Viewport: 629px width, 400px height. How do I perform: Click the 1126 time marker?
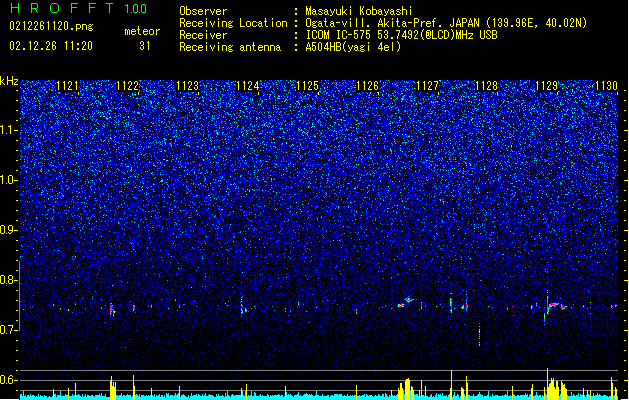pyautogui.click(x=367, y=86)
